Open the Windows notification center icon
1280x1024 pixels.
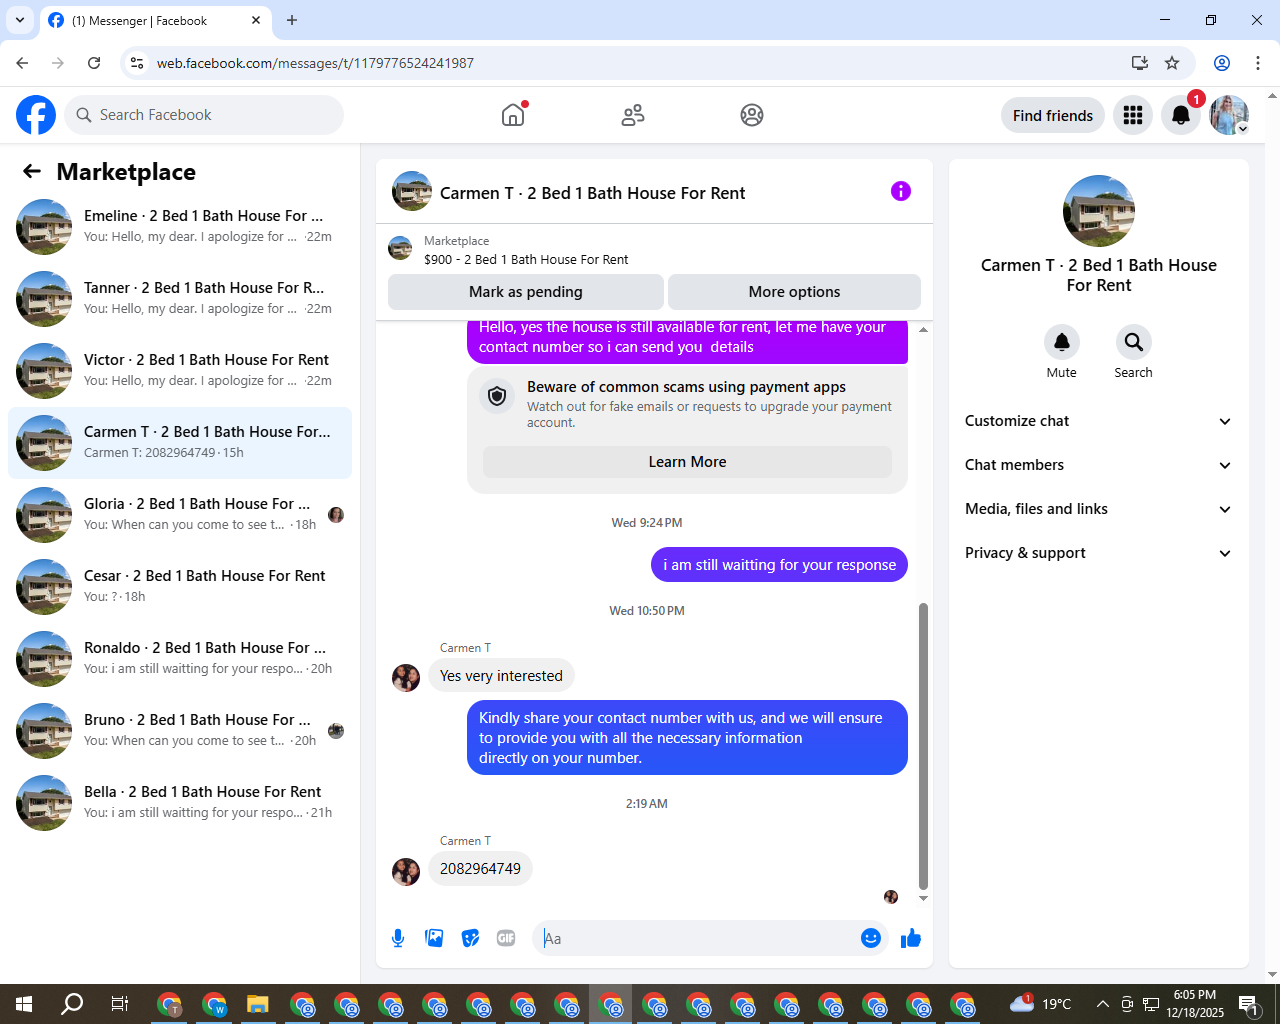coord(1250,1005)
